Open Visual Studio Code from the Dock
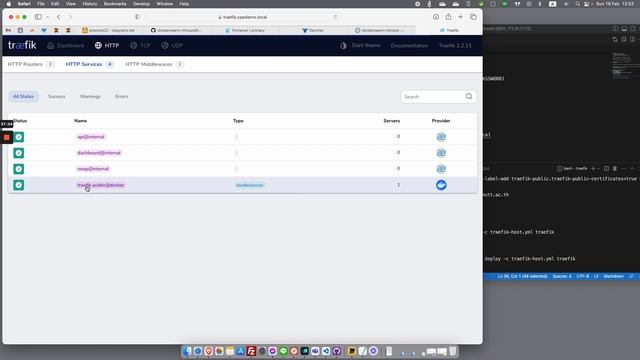The width and height of the screenshot is (640, 360). coord(326,351)
